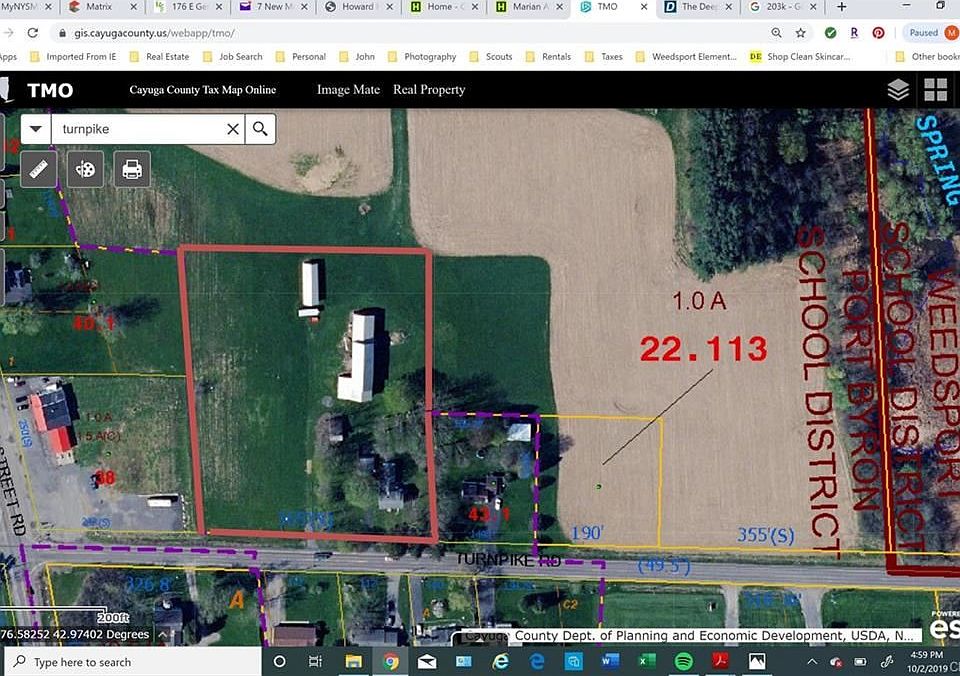This screenshot has width=960, height=676.
Task: Open the draw tool with palette icon
Action: (85, 169)
